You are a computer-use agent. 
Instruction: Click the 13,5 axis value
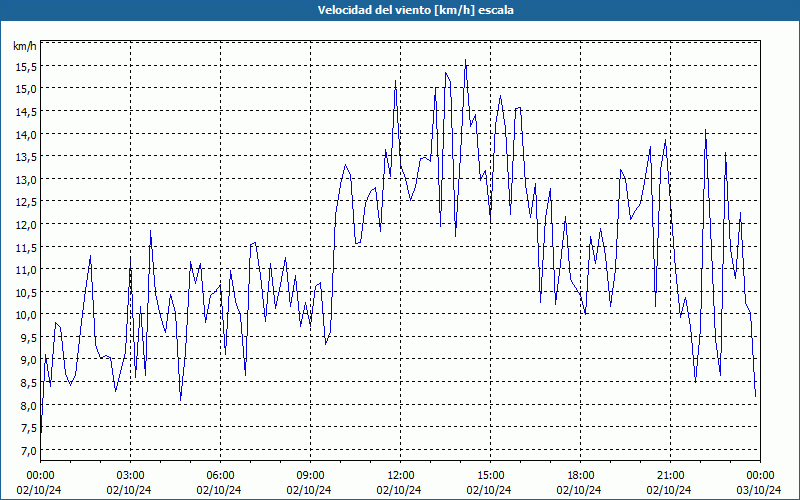(x=27, y=157)
